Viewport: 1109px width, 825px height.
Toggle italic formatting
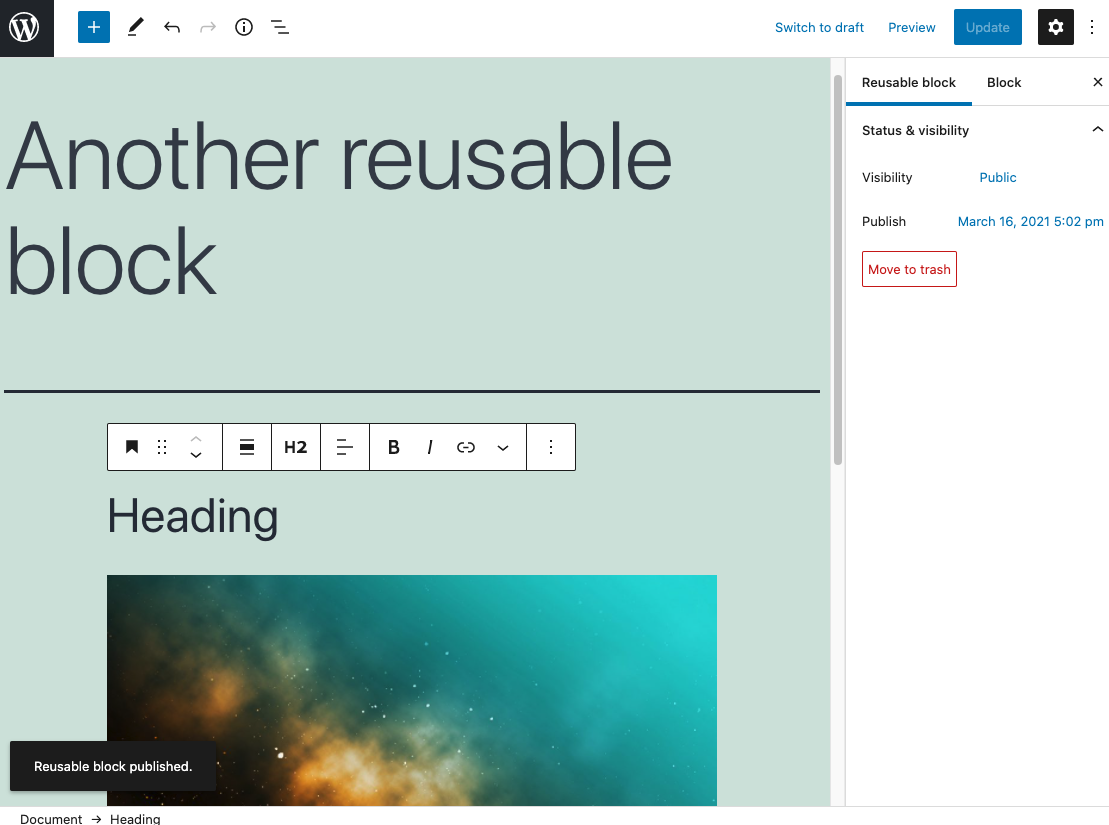pos(429,447)
